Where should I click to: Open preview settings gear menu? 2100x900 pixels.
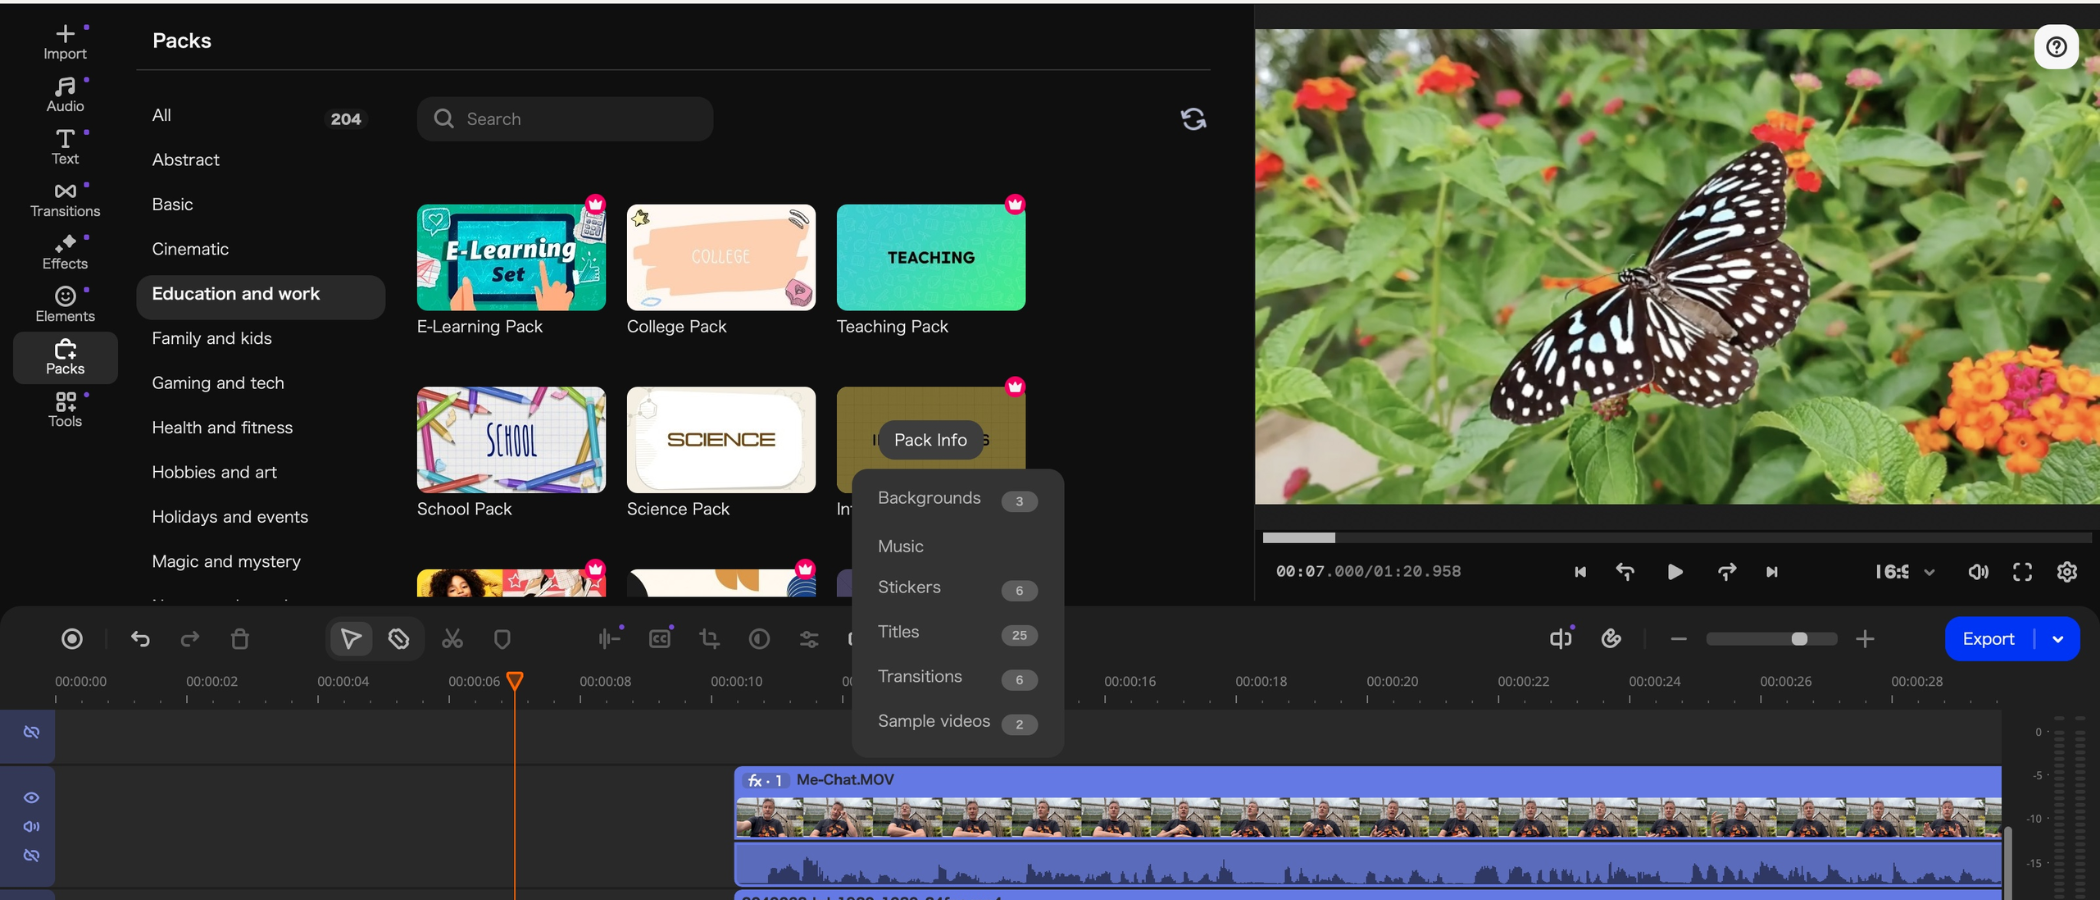click(2067, 572)
